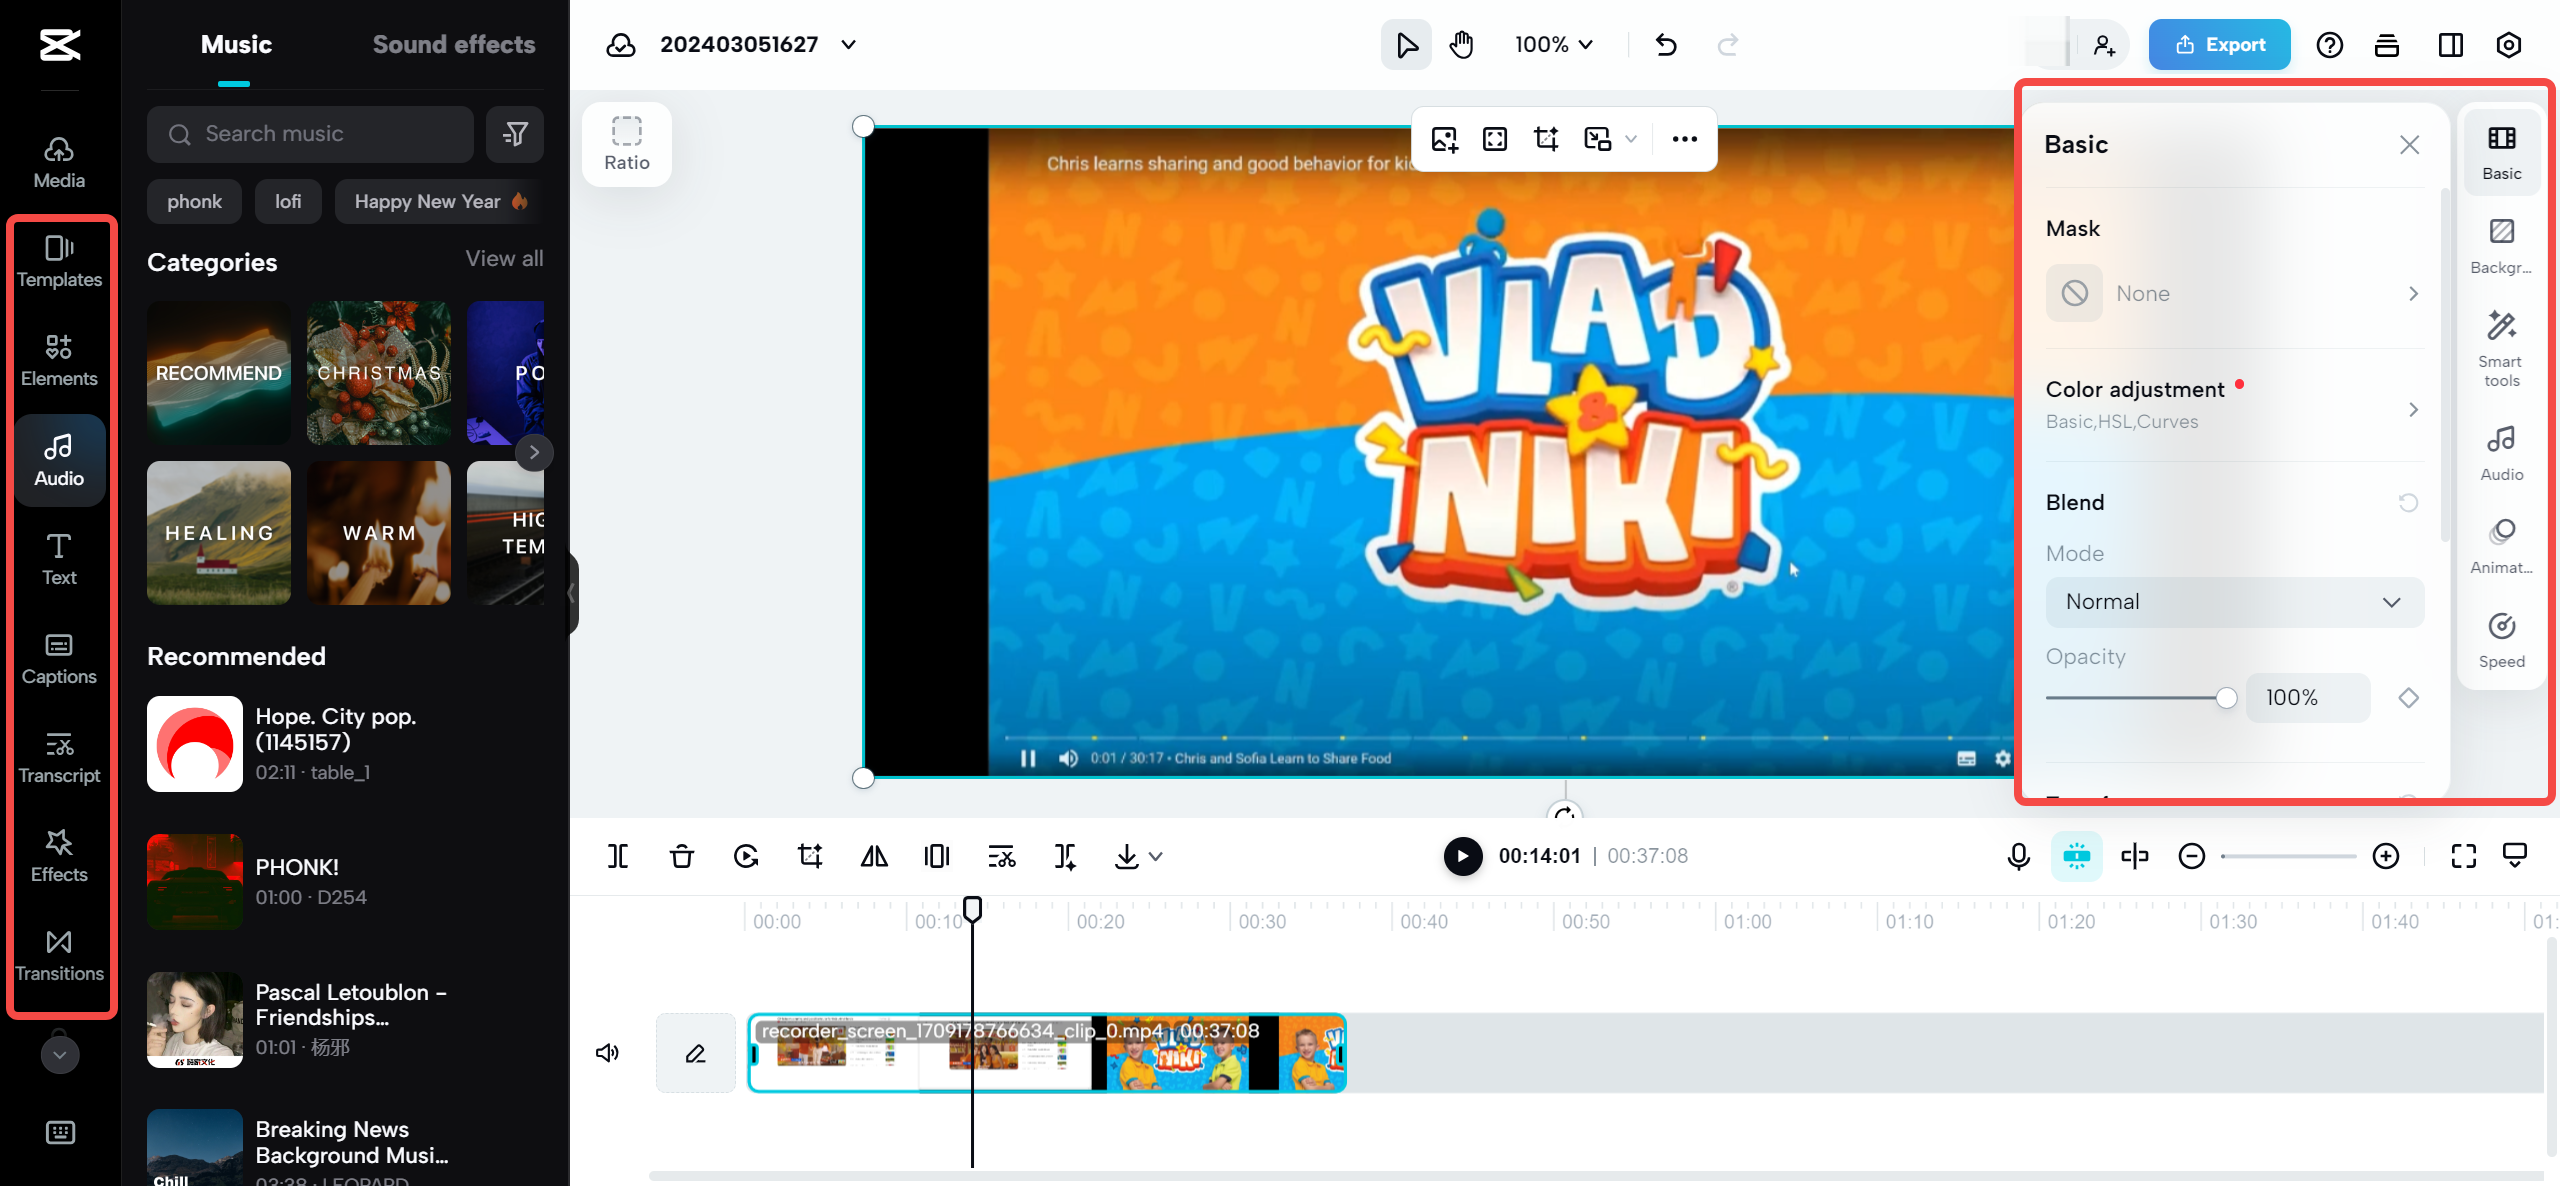
Task: Start recording a voiceover with the microphone
Action: pos(2017,856)
